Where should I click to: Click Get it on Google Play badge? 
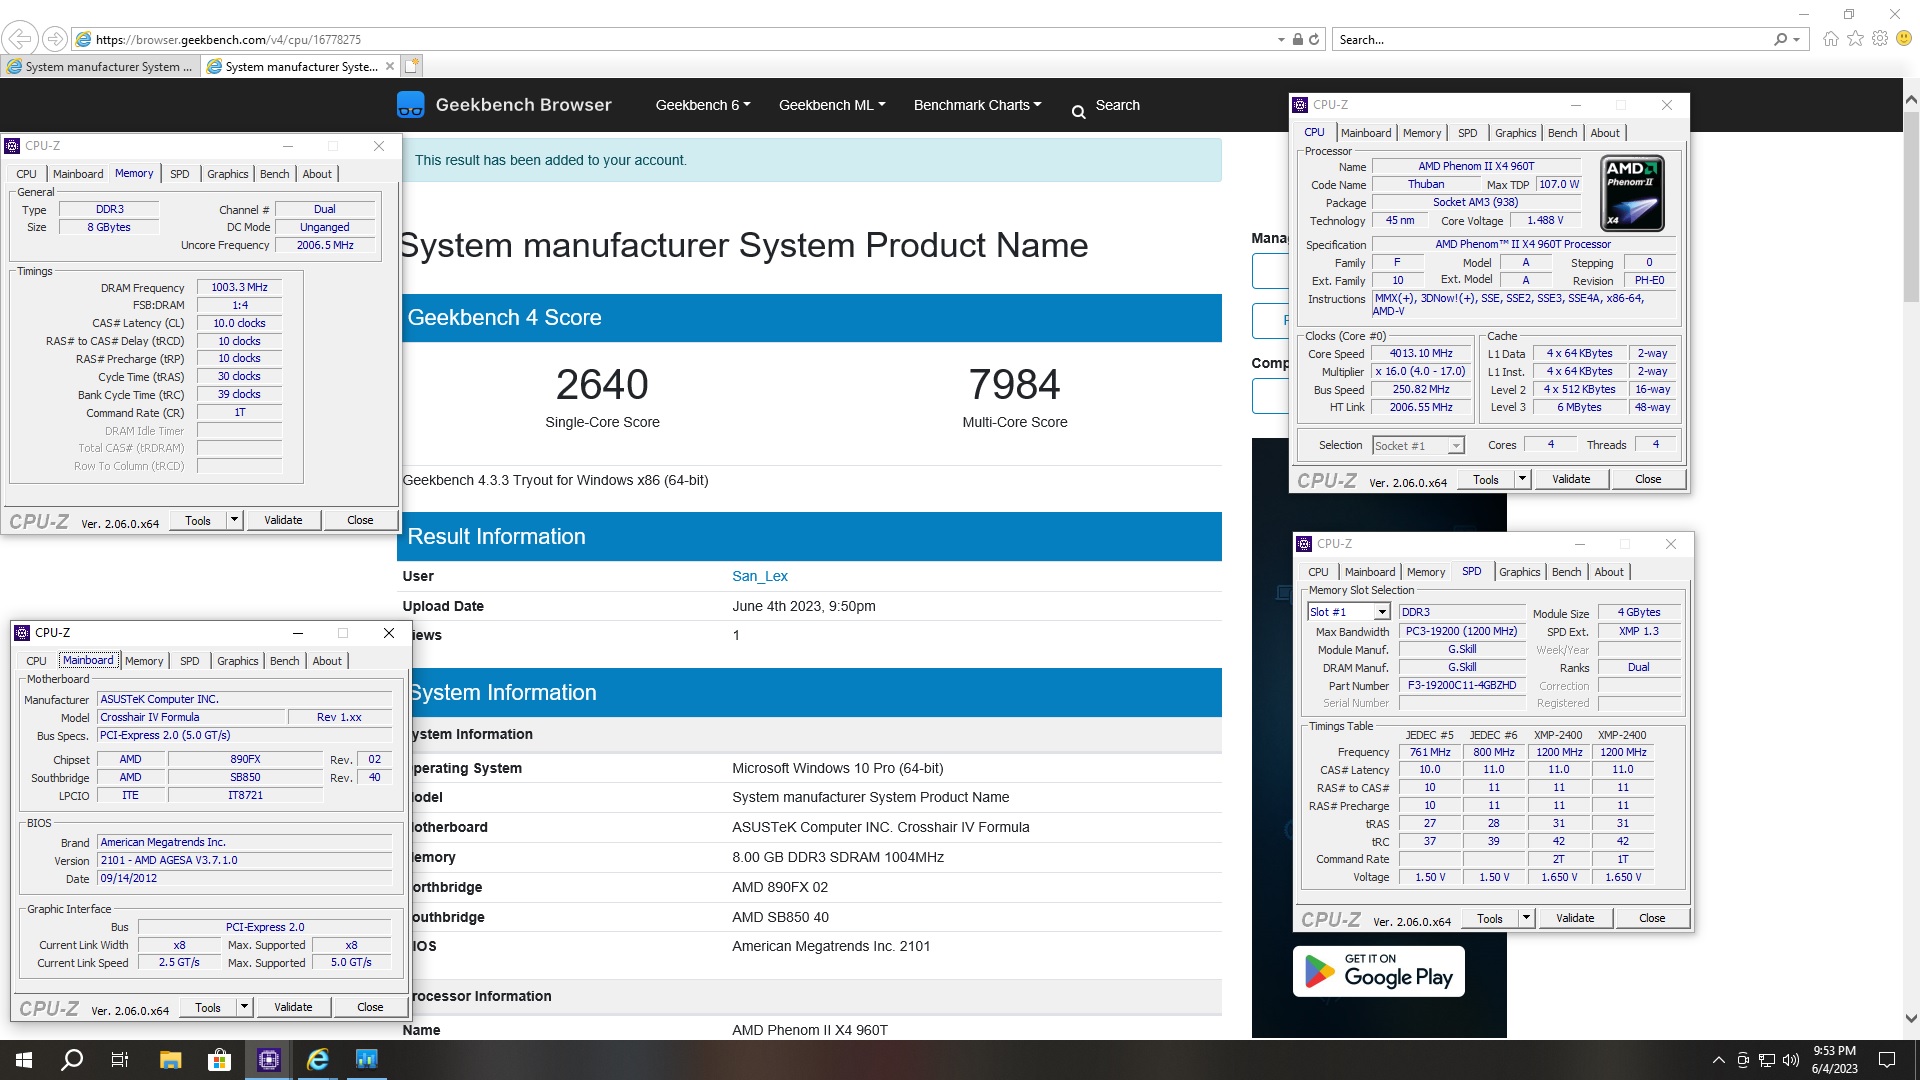pos(1378,971)
